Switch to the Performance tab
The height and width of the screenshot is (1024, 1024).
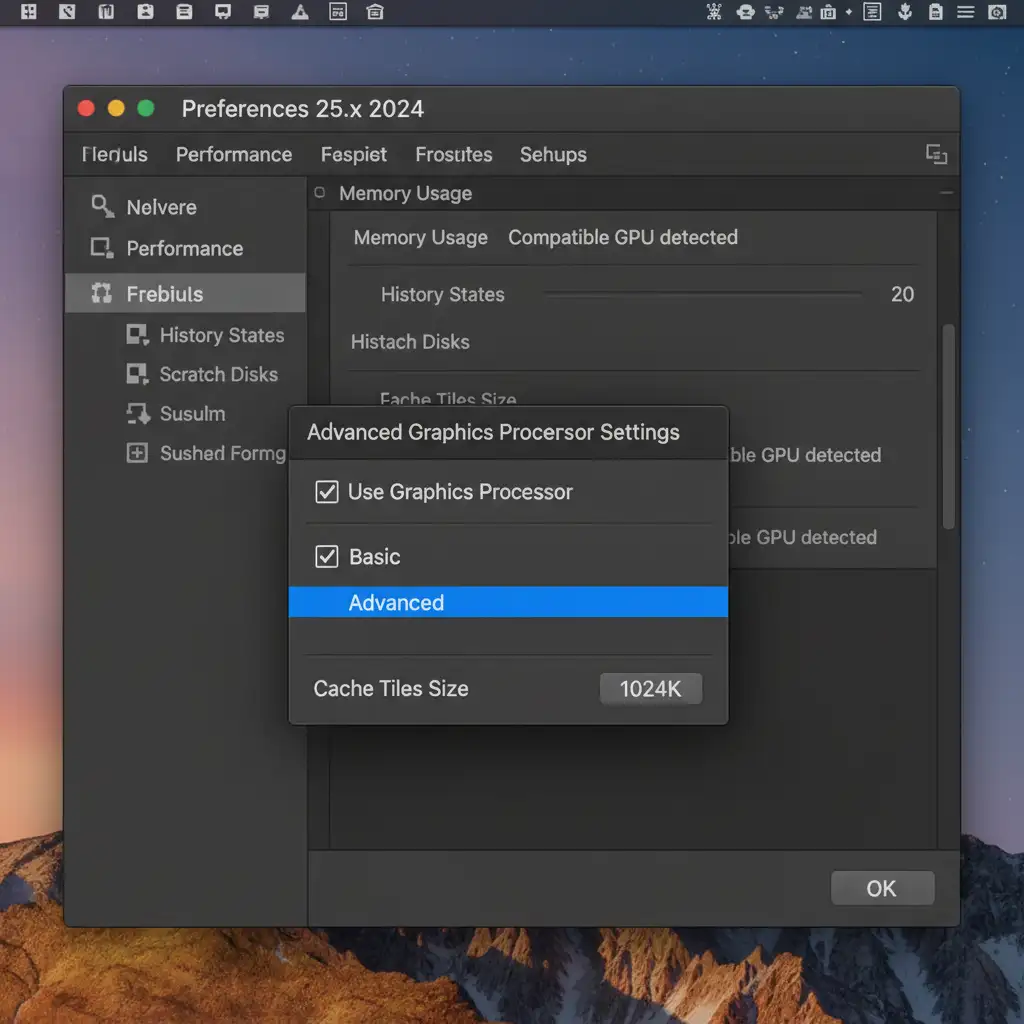click(234, 155)
